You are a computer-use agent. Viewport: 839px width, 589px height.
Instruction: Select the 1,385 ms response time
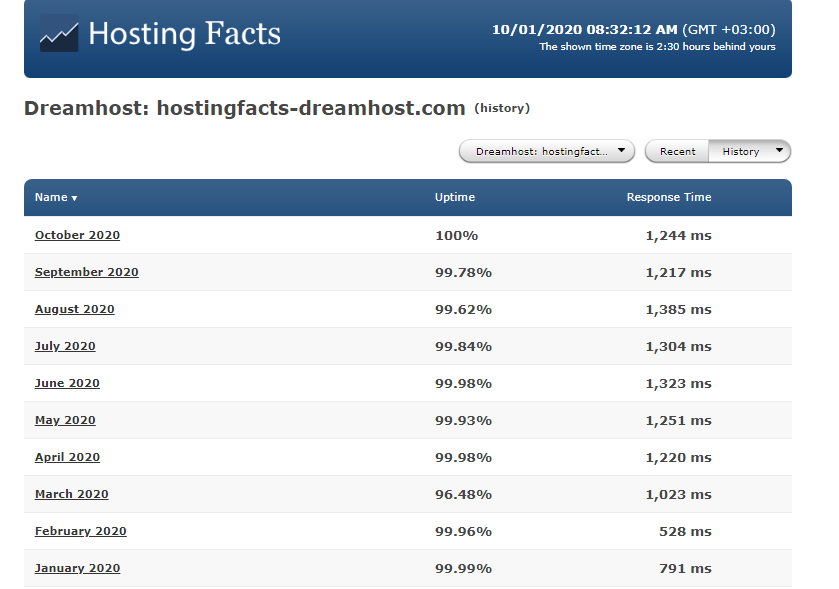click(678, 309)
